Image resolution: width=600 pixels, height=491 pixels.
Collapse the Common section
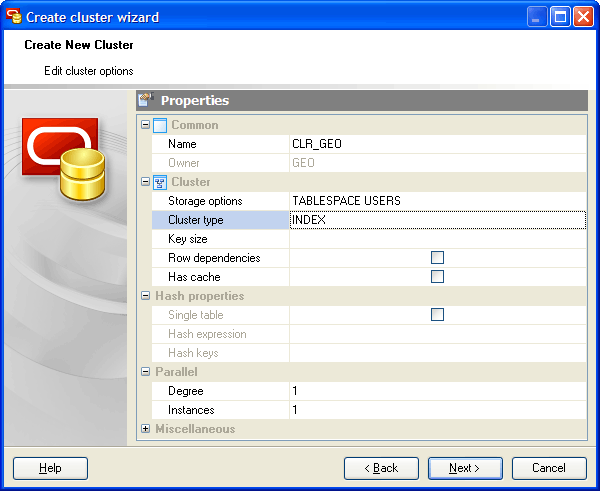click(x=146, y=125)
